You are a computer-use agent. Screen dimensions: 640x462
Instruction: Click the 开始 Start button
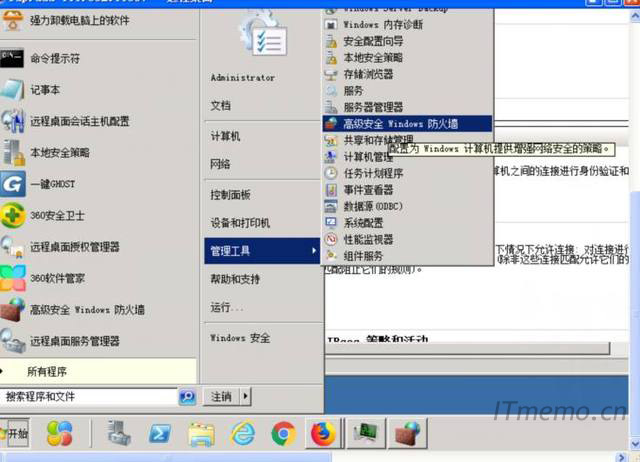(x=15, y=433)
